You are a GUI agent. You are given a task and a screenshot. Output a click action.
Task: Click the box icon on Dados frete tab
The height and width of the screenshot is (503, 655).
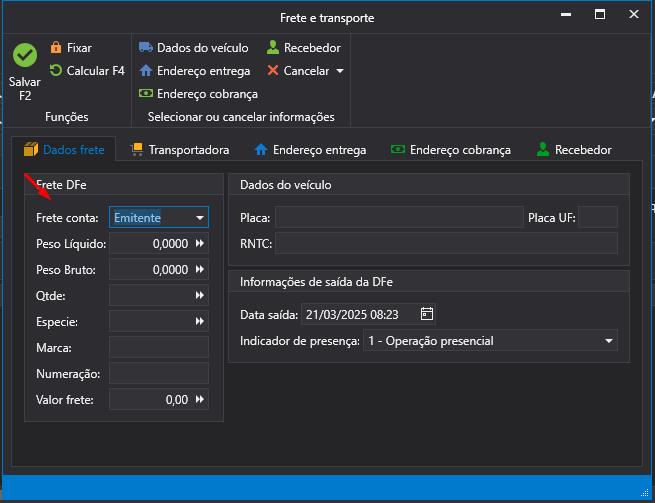31,149
